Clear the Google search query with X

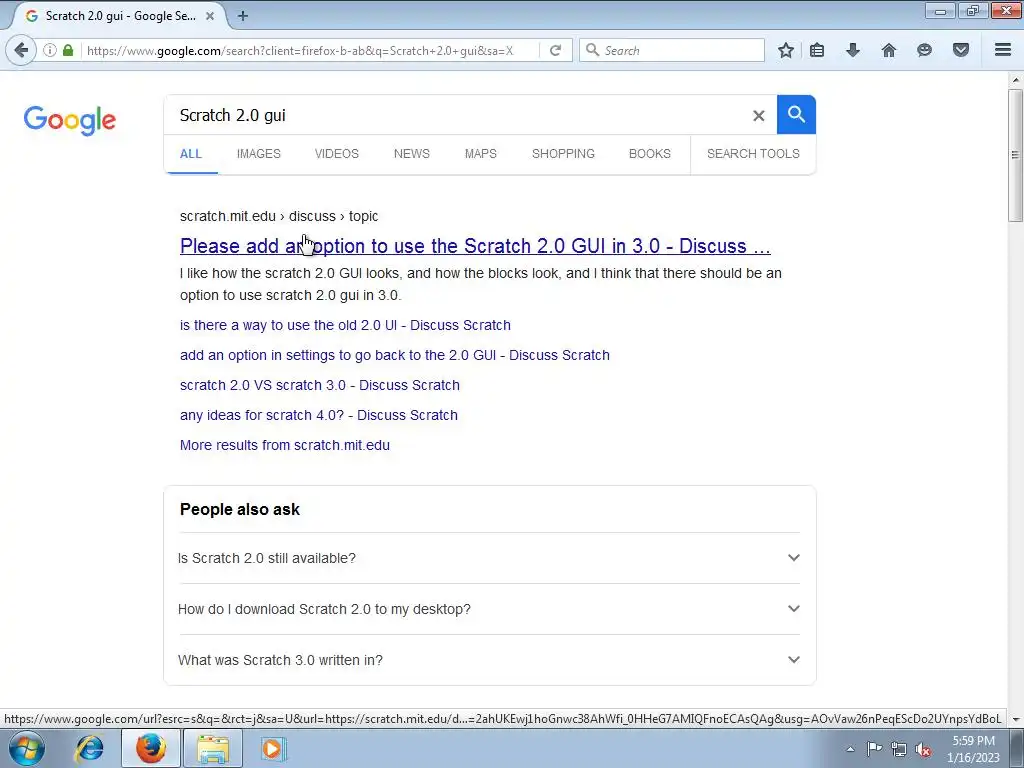(758, 116)
